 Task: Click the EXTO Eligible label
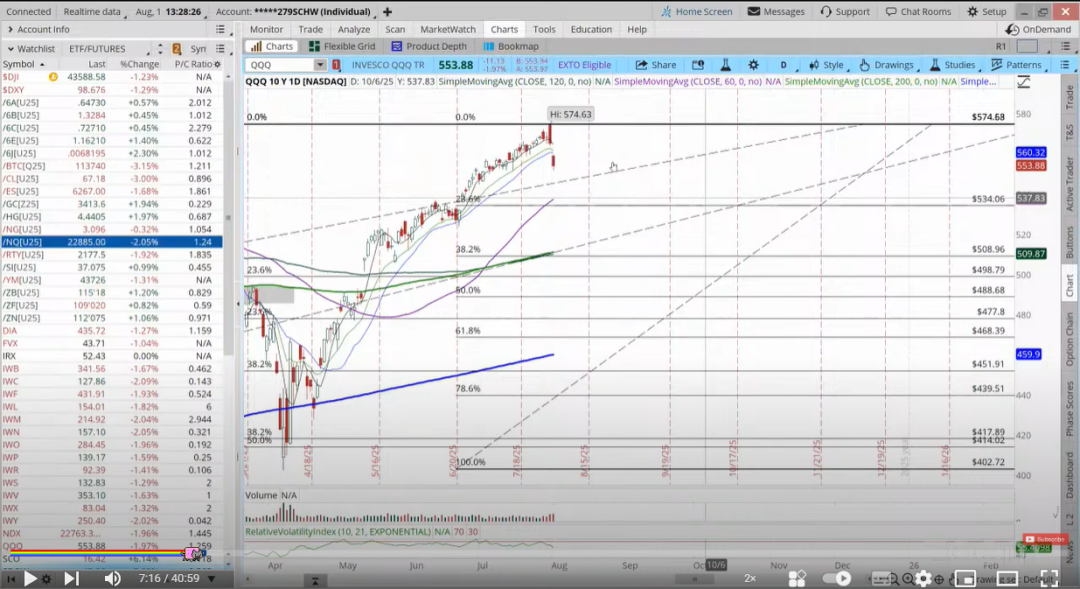click(584, 65)
